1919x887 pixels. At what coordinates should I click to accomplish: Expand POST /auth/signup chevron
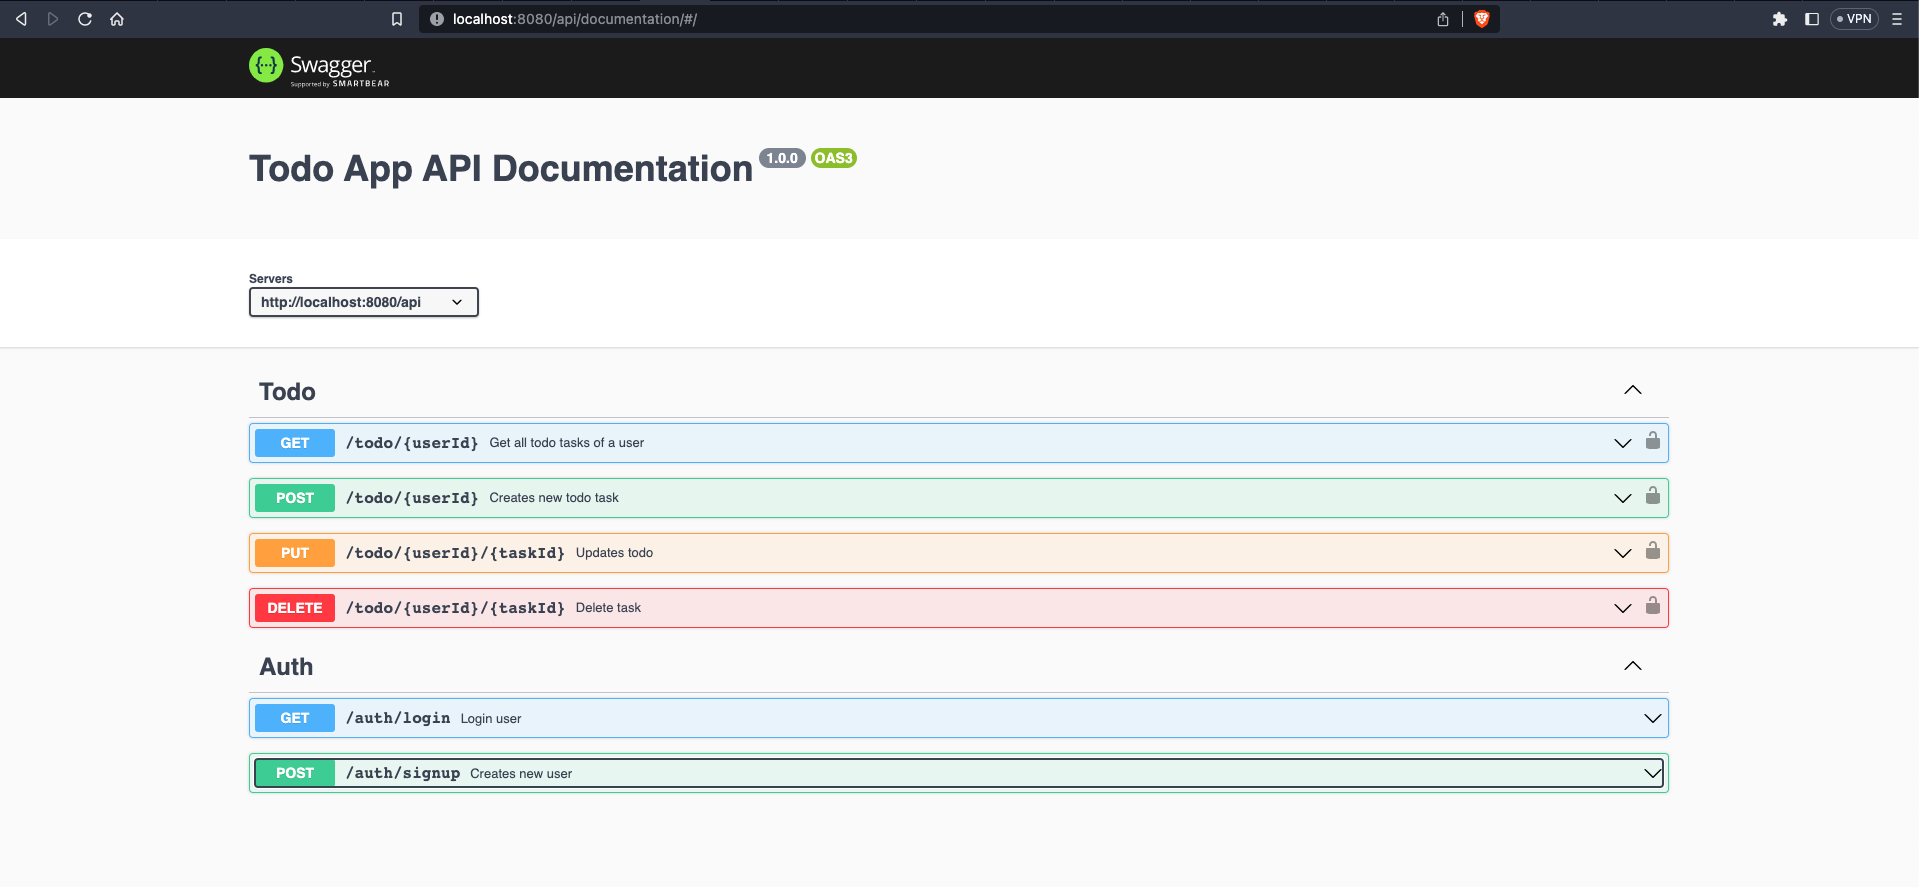coord(1653,773)
